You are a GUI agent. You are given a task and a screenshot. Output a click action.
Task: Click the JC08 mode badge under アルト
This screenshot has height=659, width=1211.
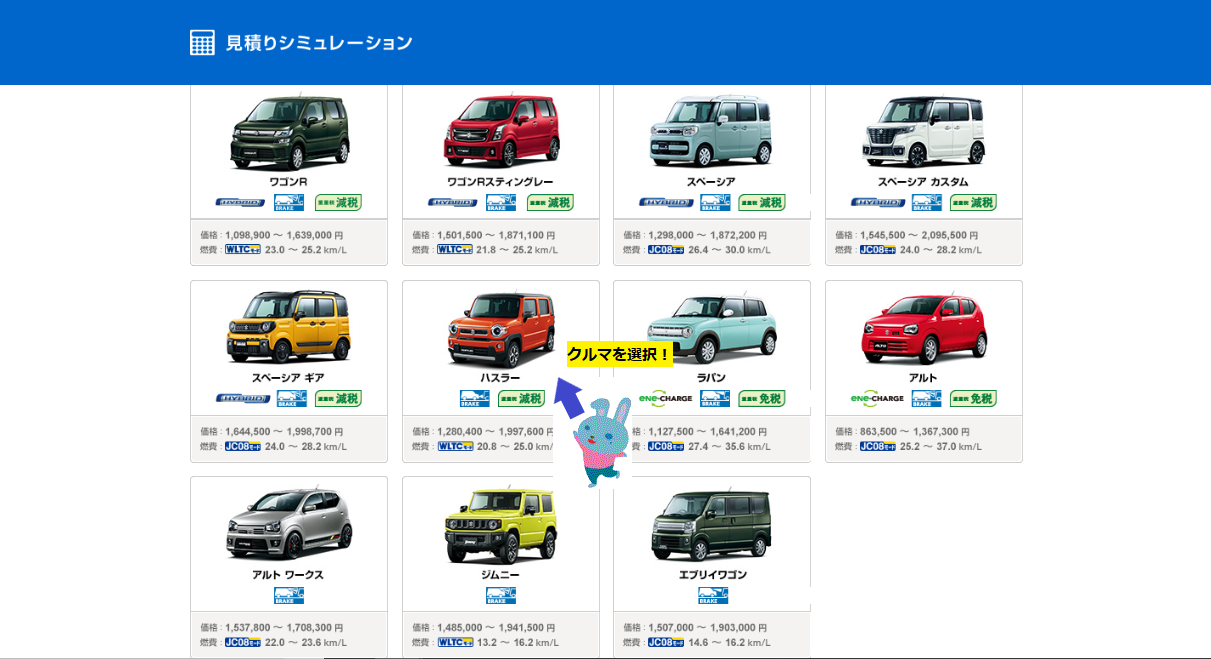coord(878,446)
